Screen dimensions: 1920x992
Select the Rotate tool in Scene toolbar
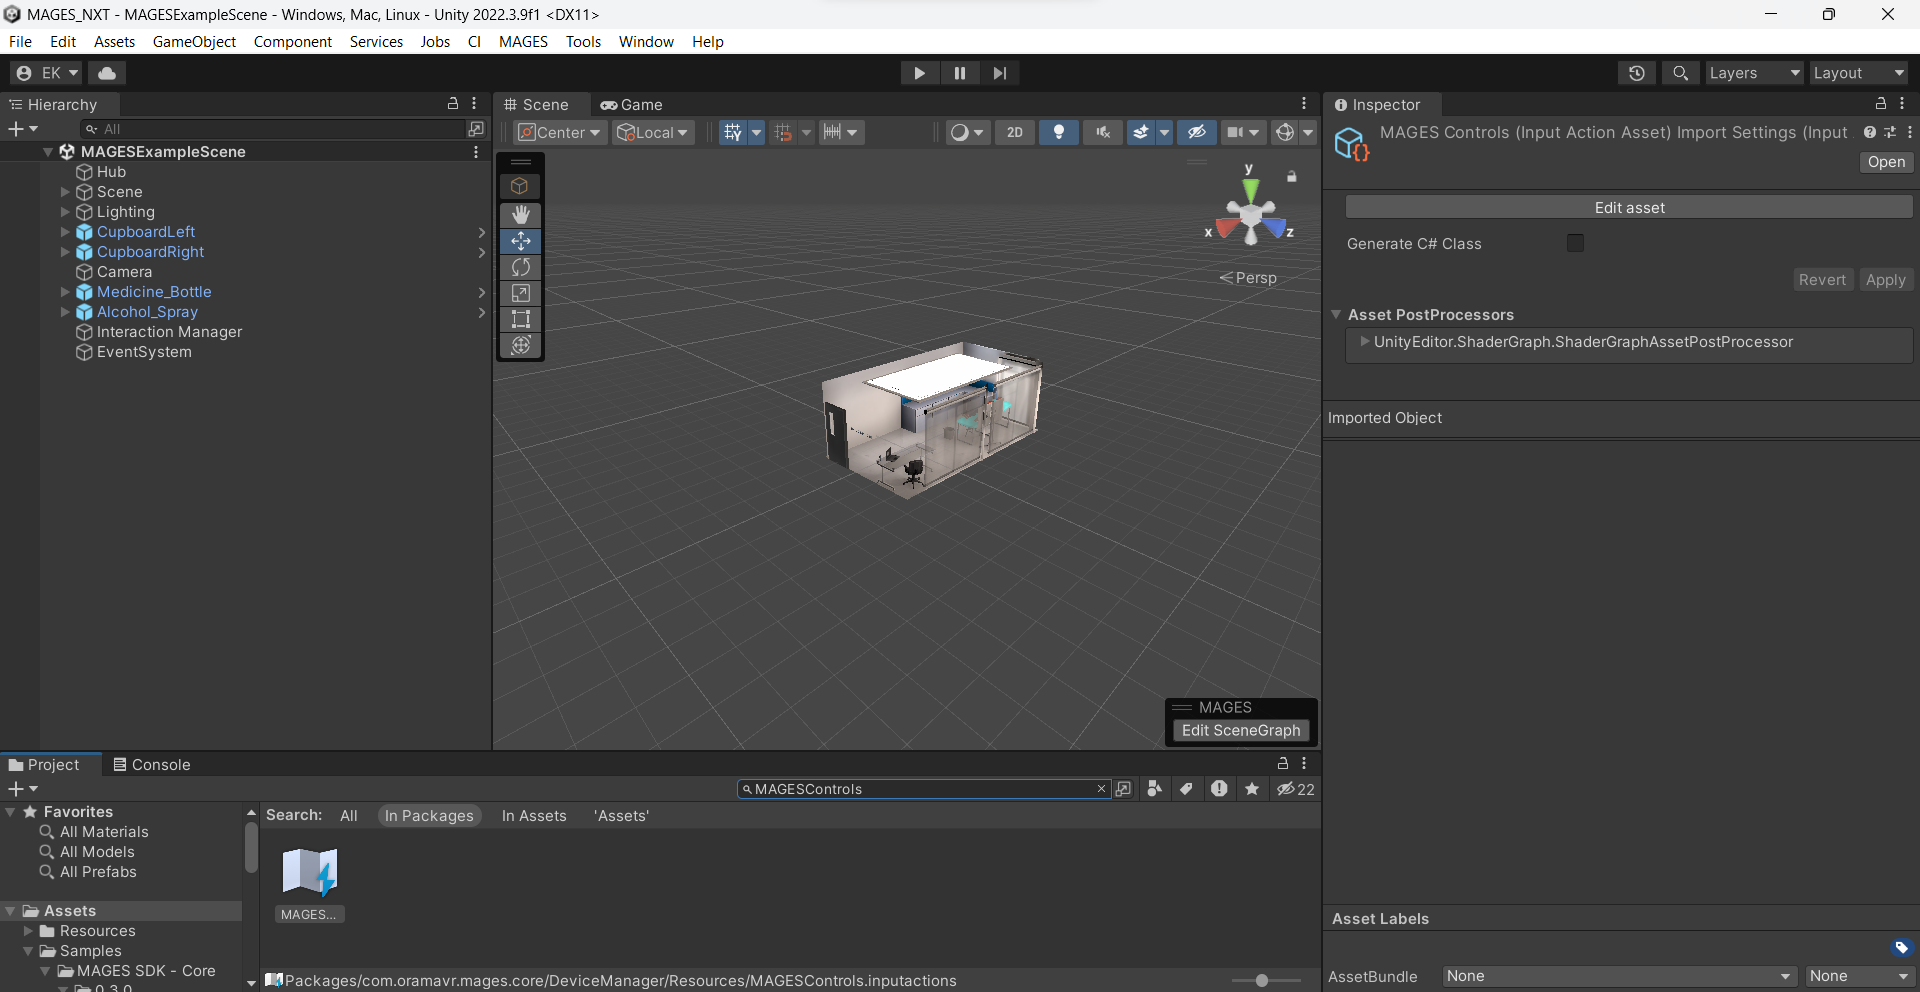520,267
